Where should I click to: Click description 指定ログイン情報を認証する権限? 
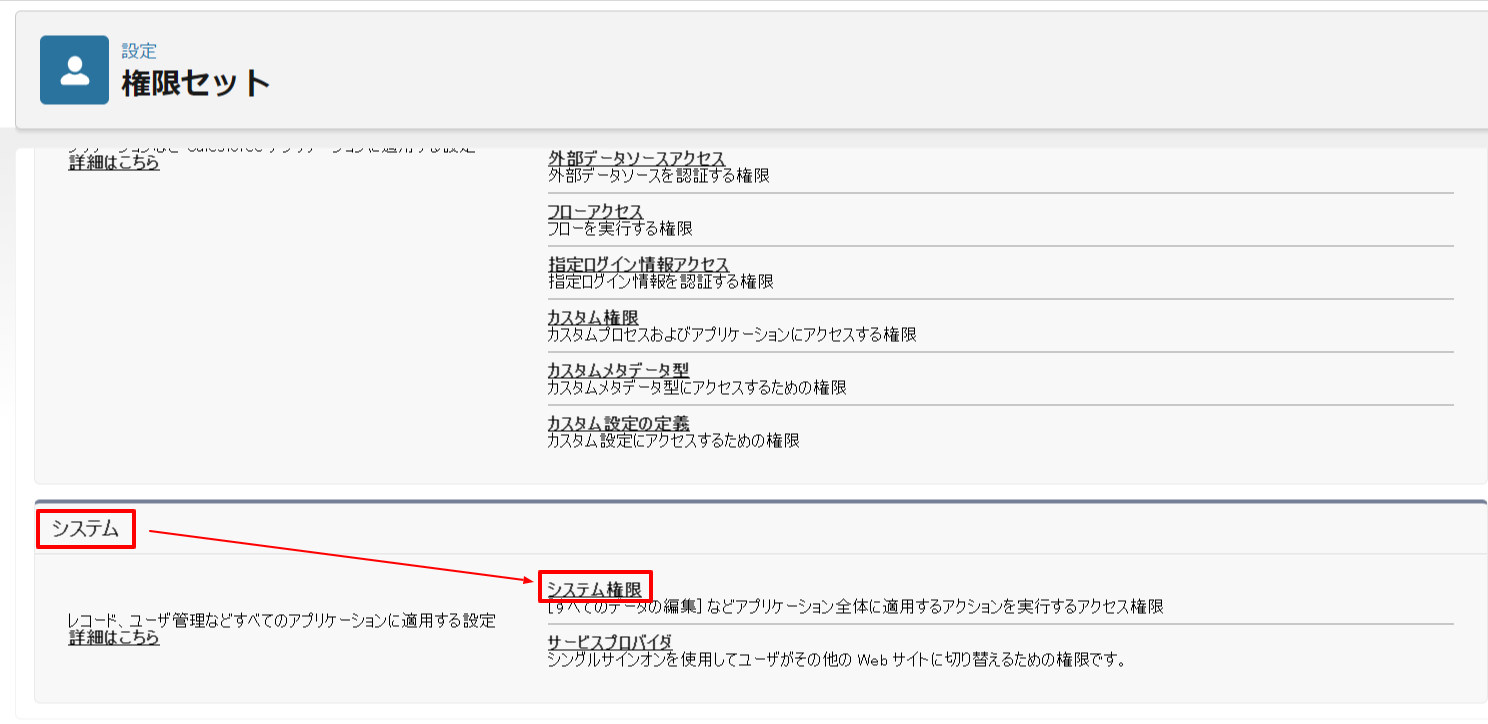coord(660,282)
